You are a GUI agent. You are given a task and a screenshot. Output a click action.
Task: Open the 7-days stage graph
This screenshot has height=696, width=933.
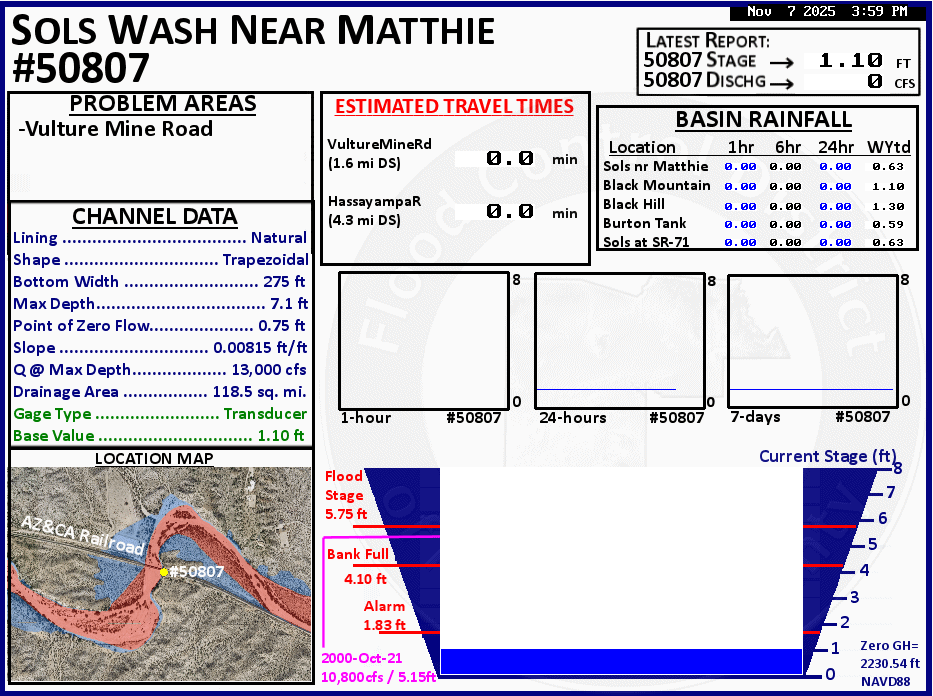(812, 340)
